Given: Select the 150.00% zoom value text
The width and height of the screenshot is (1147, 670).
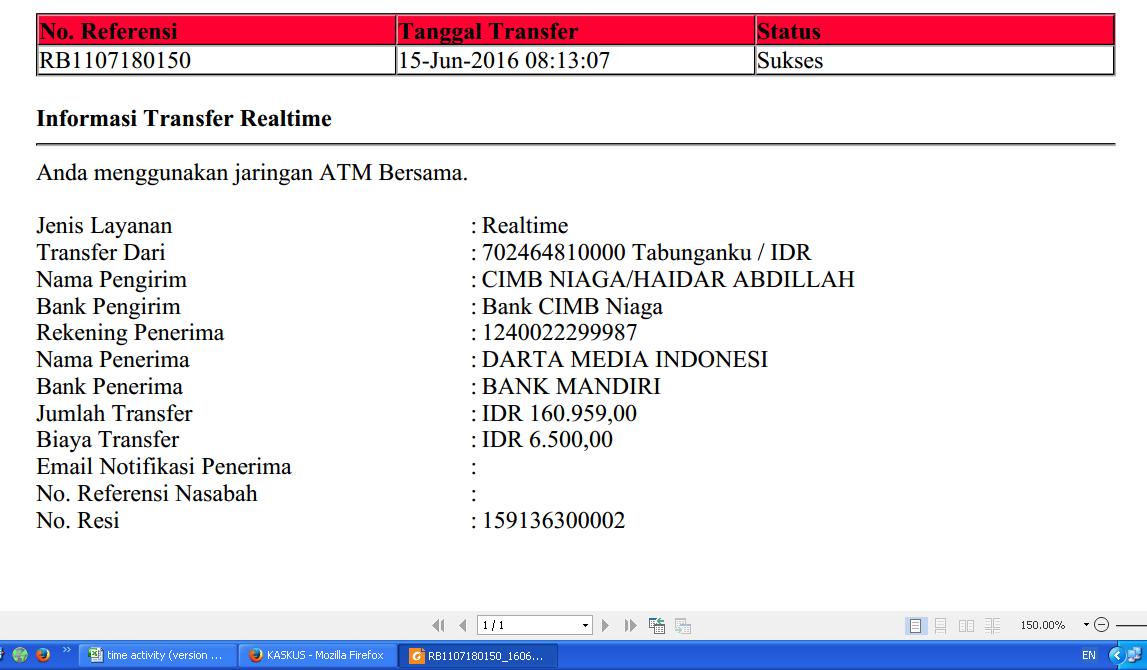Looking at the screenshot, I should pos(1043,625).
